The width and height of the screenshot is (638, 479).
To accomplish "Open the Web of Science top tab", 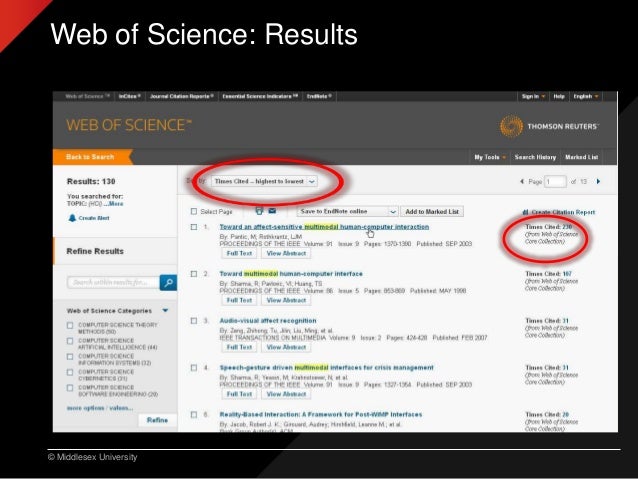I will pos(87,96).
